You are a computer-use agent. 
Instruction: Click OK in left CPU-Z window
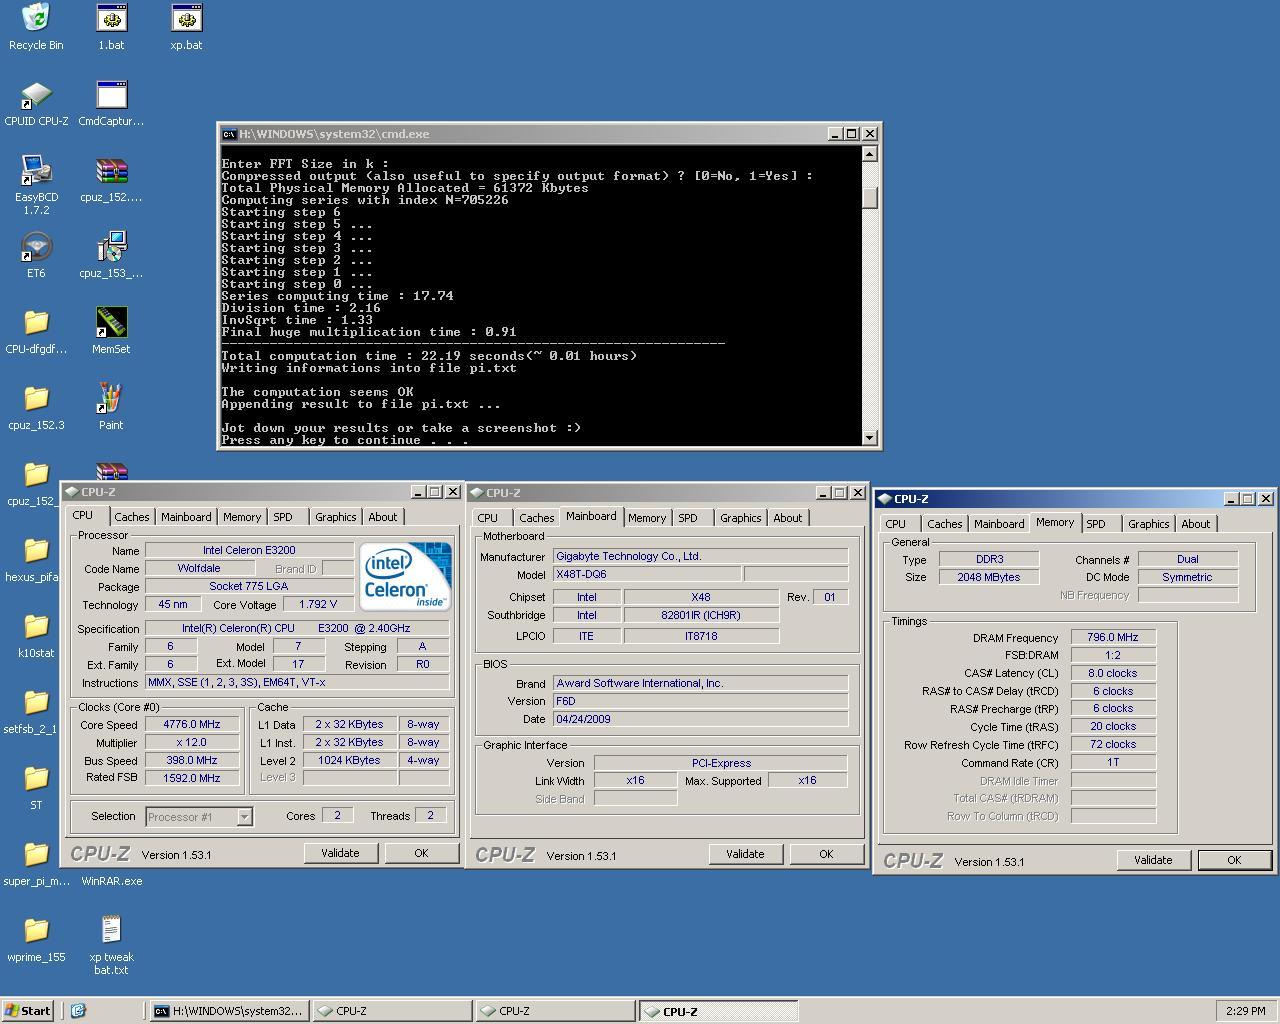coord(421,853)
